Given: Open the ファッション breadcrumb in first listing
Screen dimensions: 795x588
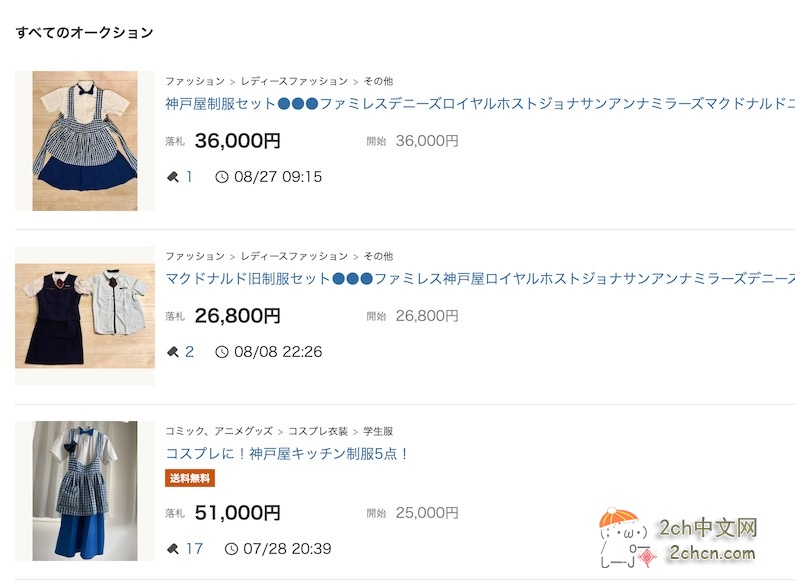Looking at the screenshot, I should click(195, 81).
